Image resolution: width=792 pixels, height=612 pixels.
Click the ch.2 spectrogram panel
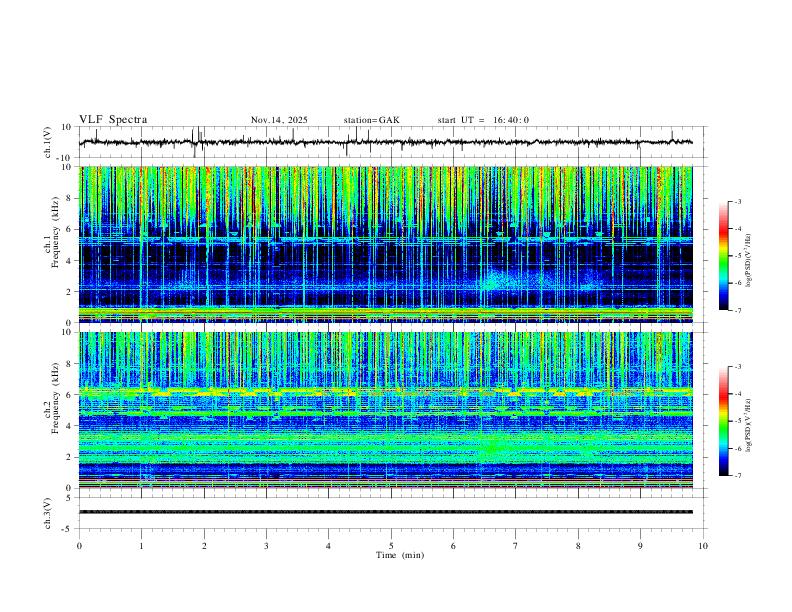(x=386, y=410)
